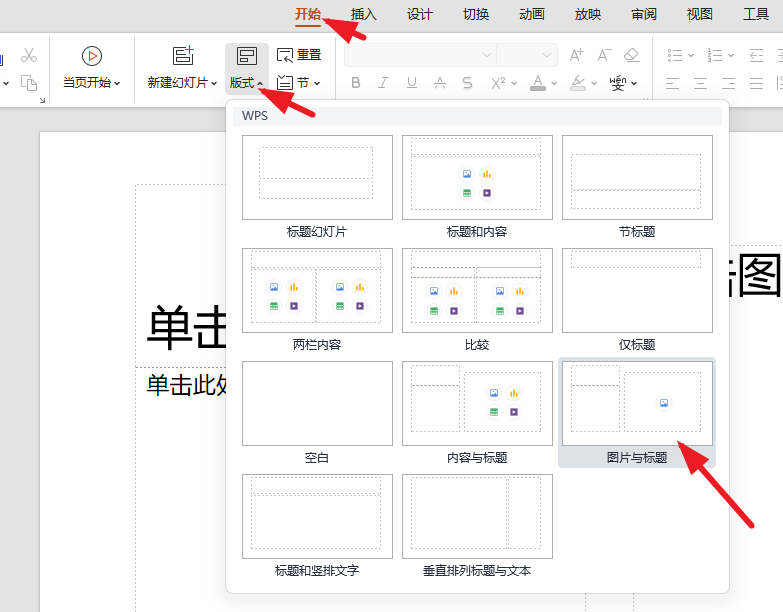Apply font color with A icon
The width and height of the screenshot is (783, 612).
pyautogui.click(x=538, y=83)
